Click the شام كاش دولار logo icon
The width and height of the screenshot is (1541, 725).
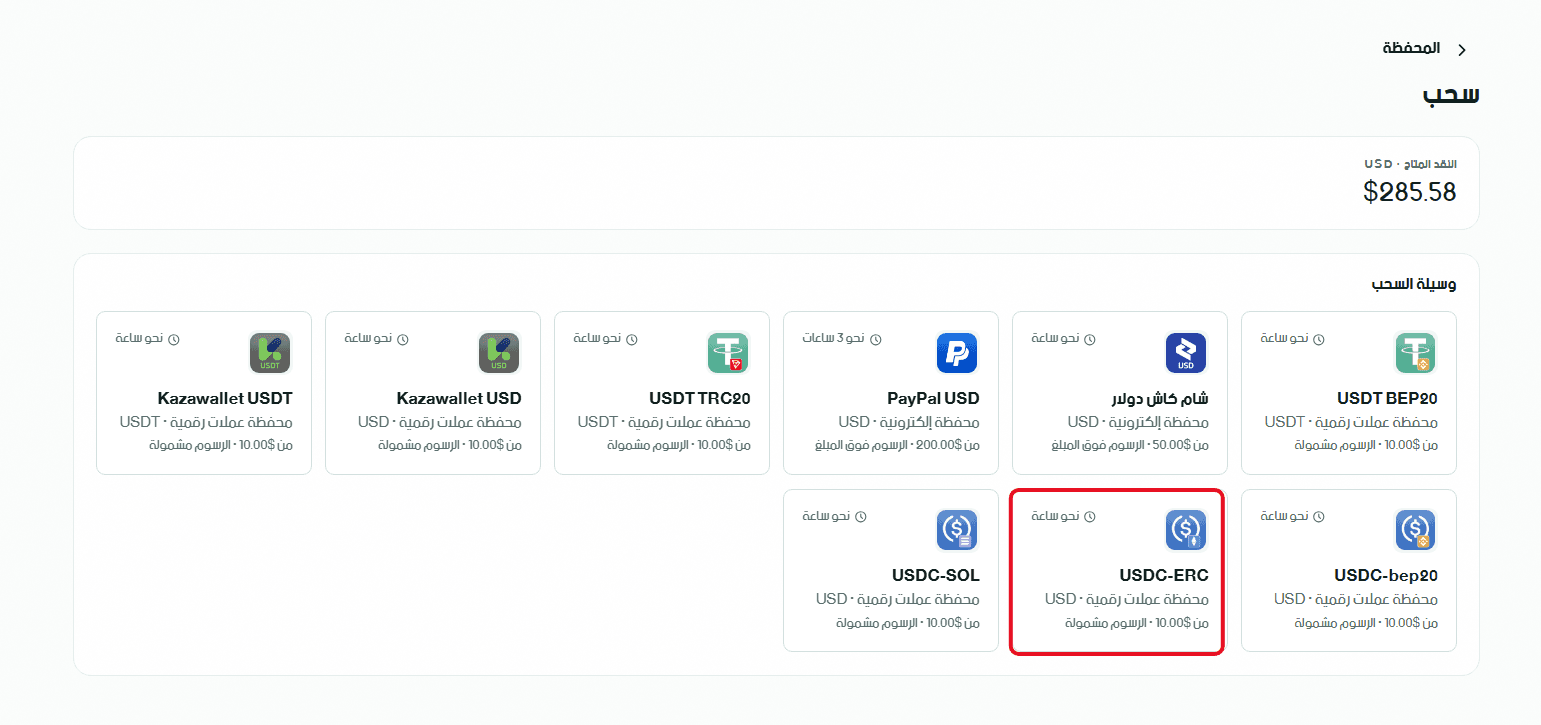click(1186, 353)
